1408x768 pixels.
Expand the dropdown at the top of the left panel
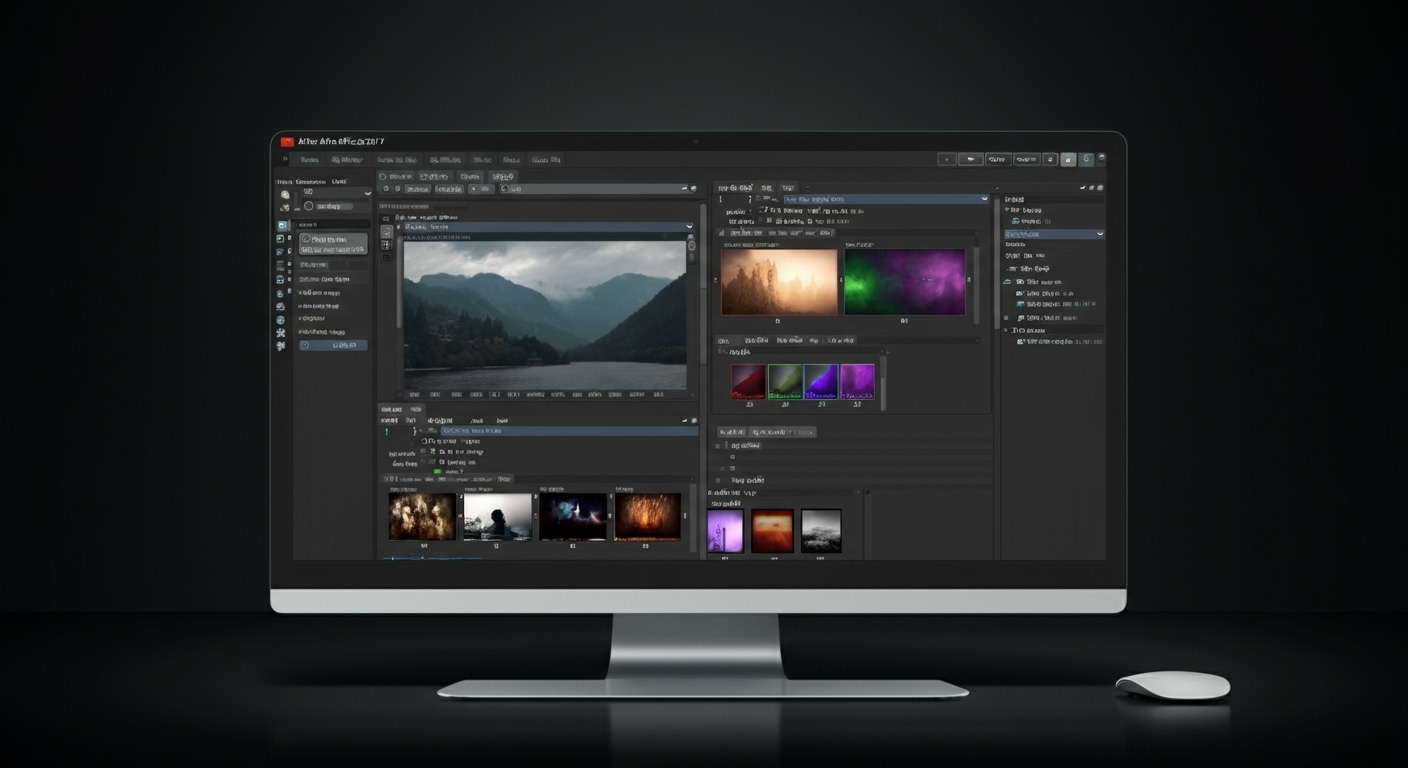tap(366, 192)
